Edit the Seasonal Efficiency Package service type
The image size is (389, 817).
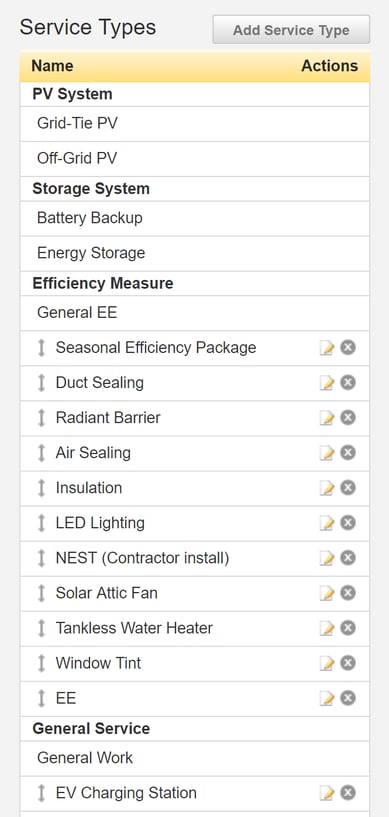pyautogui.click(x=327, y=348)
